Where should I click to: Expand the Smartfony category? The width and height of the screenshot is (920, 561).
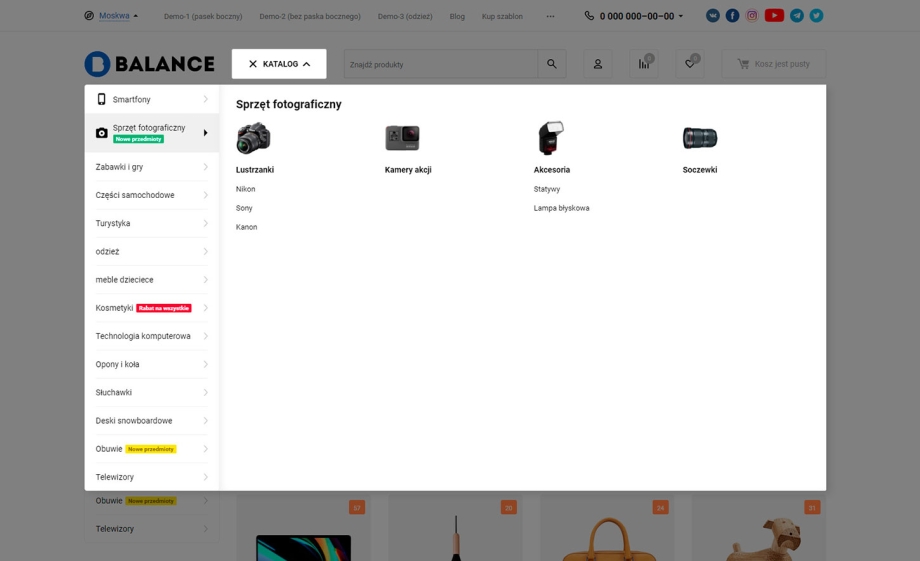152,100
